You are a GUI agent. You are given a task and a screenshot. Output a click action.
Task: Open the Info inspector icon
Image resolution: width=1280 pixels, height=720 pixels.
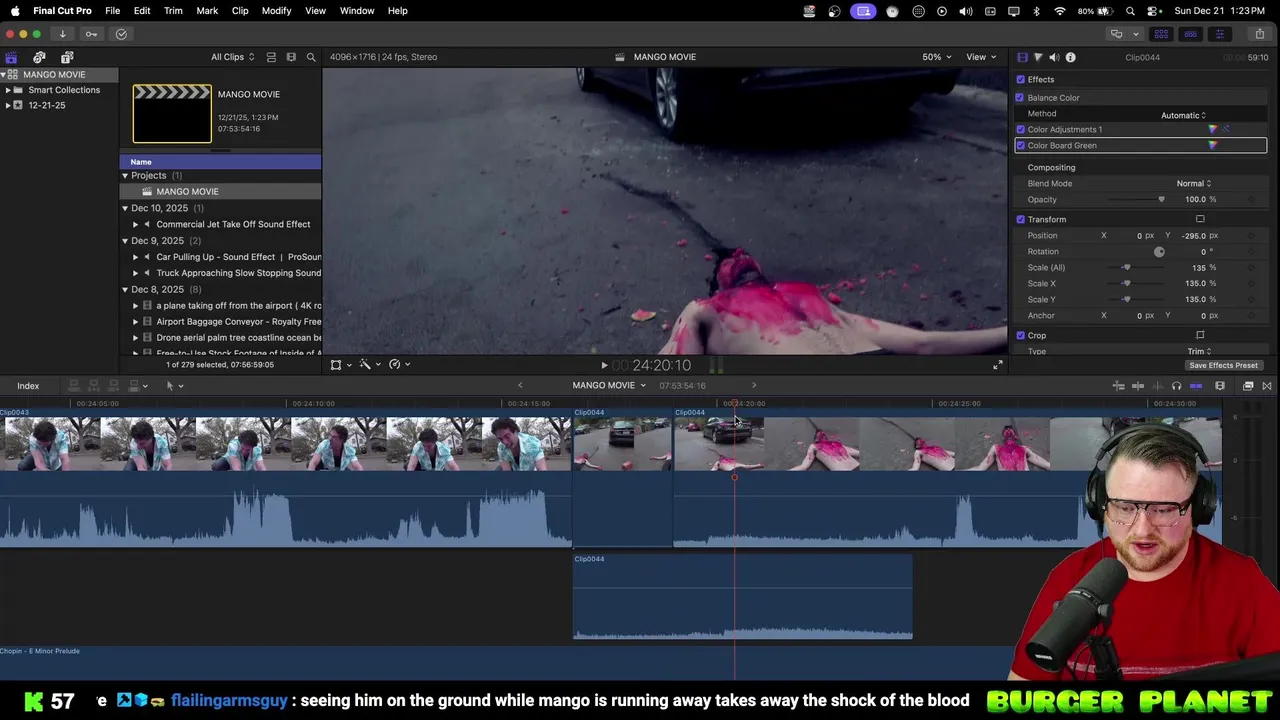coord(1070,57)
